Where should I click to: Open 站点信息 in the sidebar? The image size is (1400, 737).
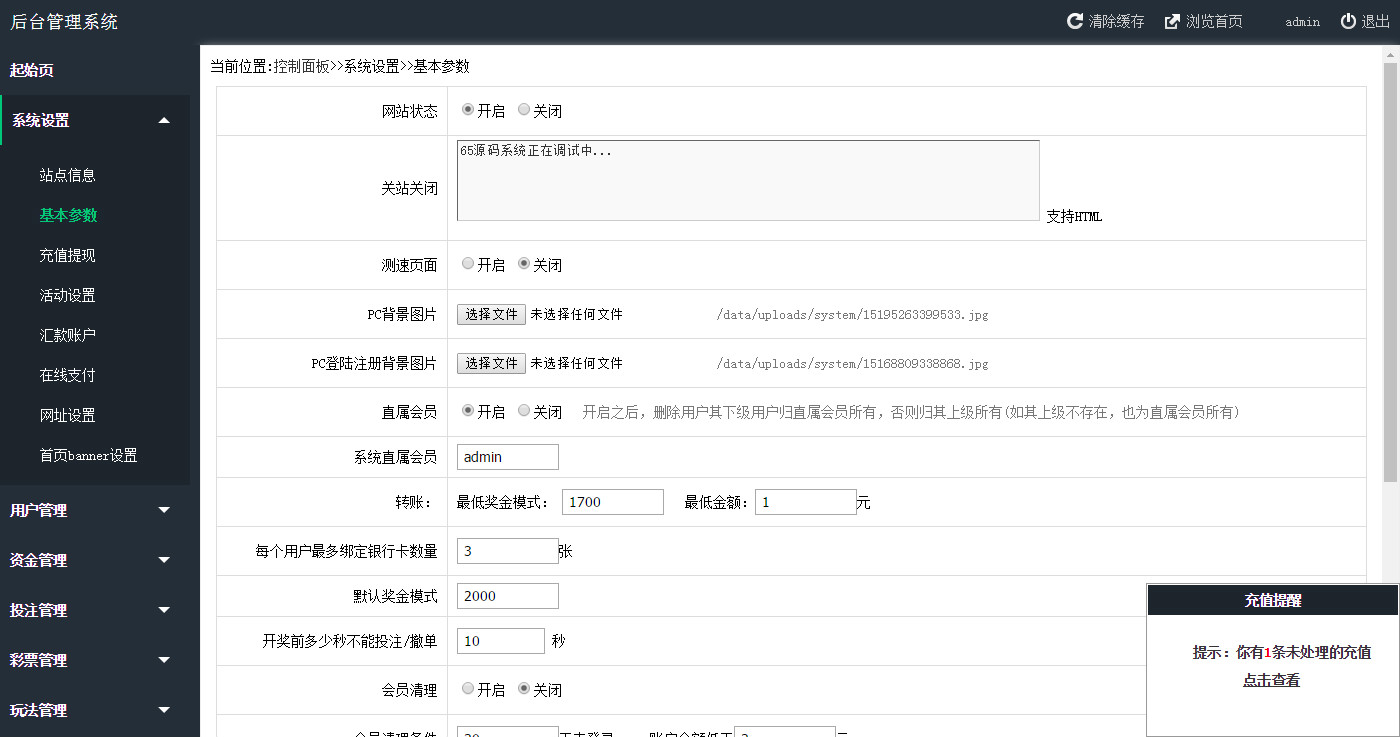click(68, 175)
